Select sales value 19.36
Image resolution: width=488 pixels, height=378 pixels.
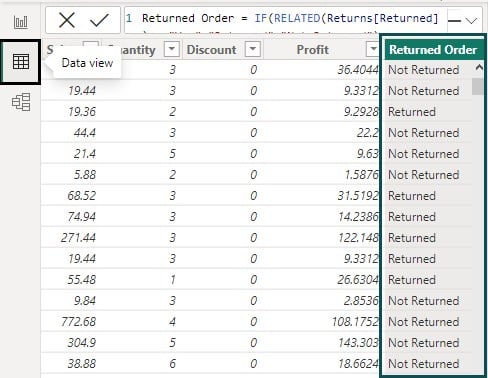(82, 112)
